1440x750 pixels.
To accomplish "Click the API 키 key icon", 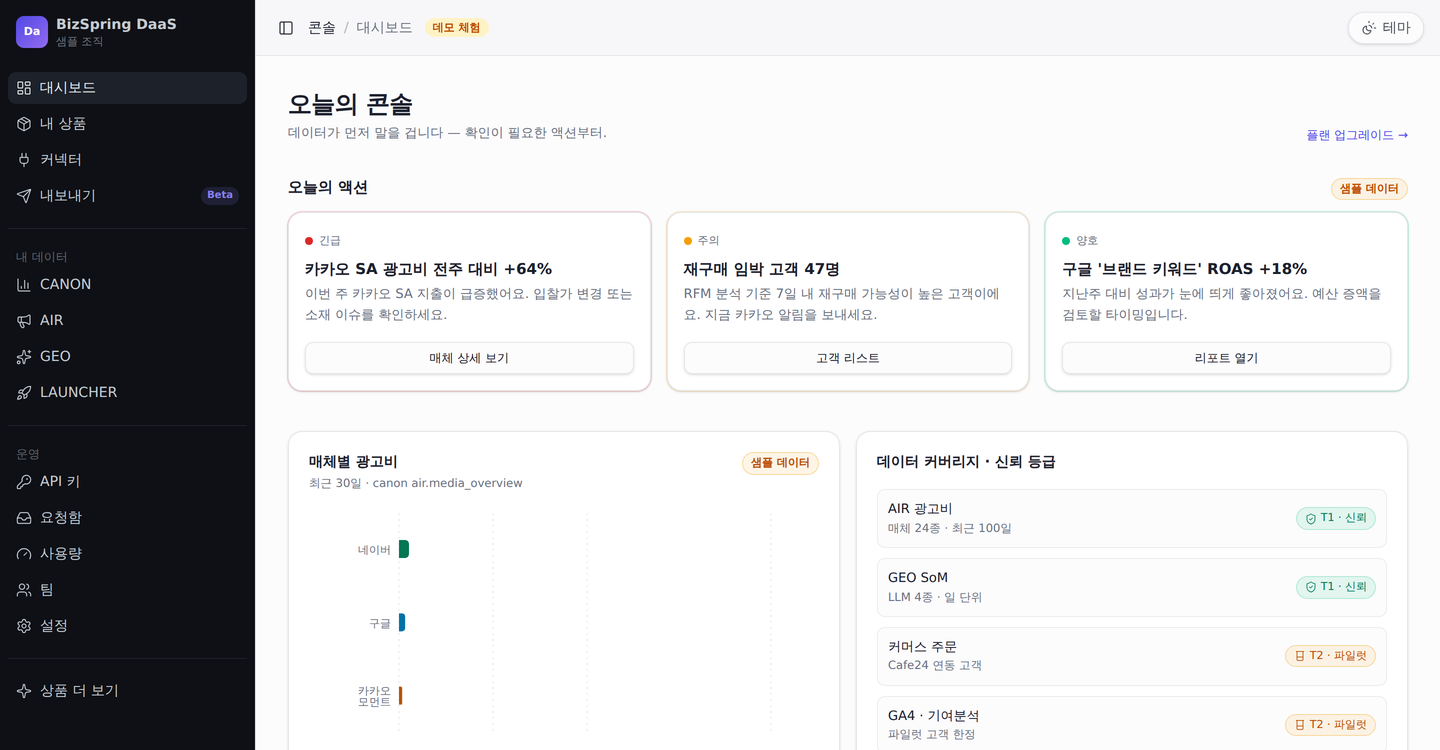I will (24, 482).
